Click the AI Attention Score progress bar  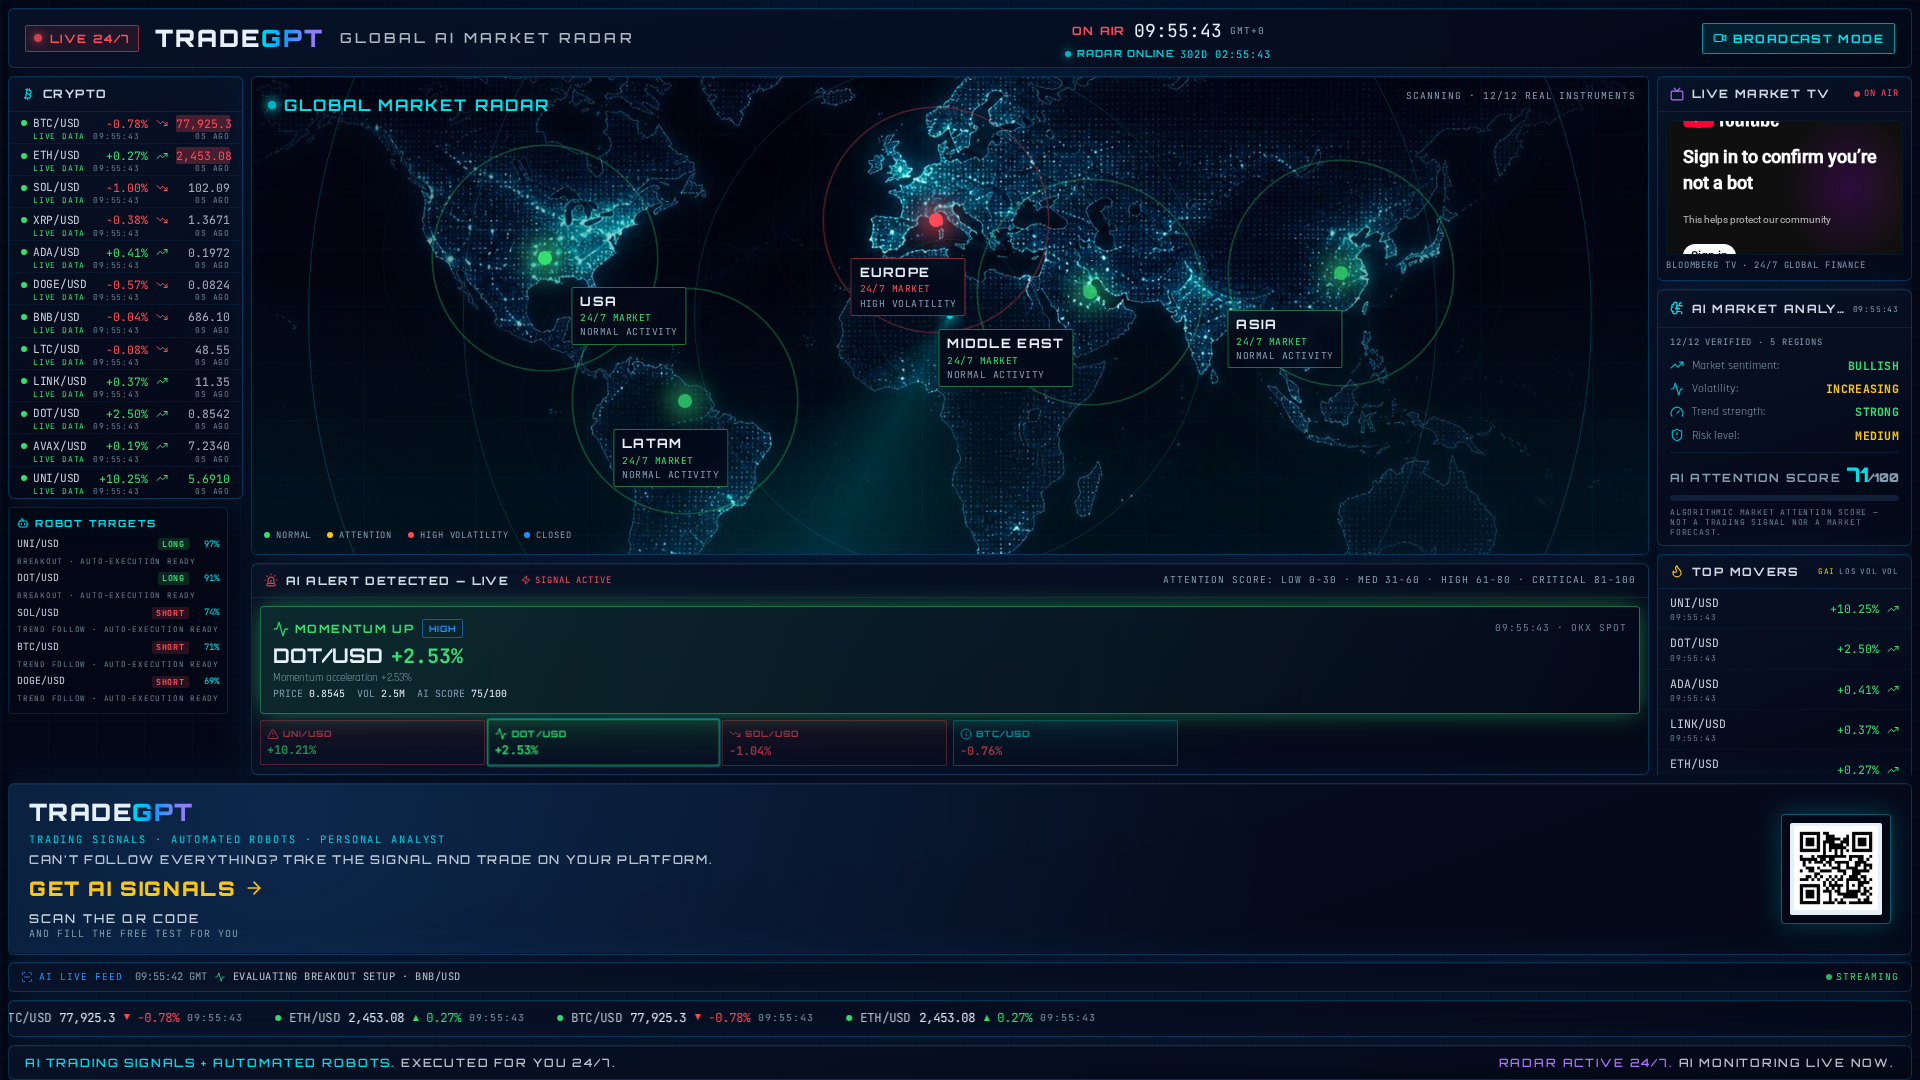[x=1784, y=498]
